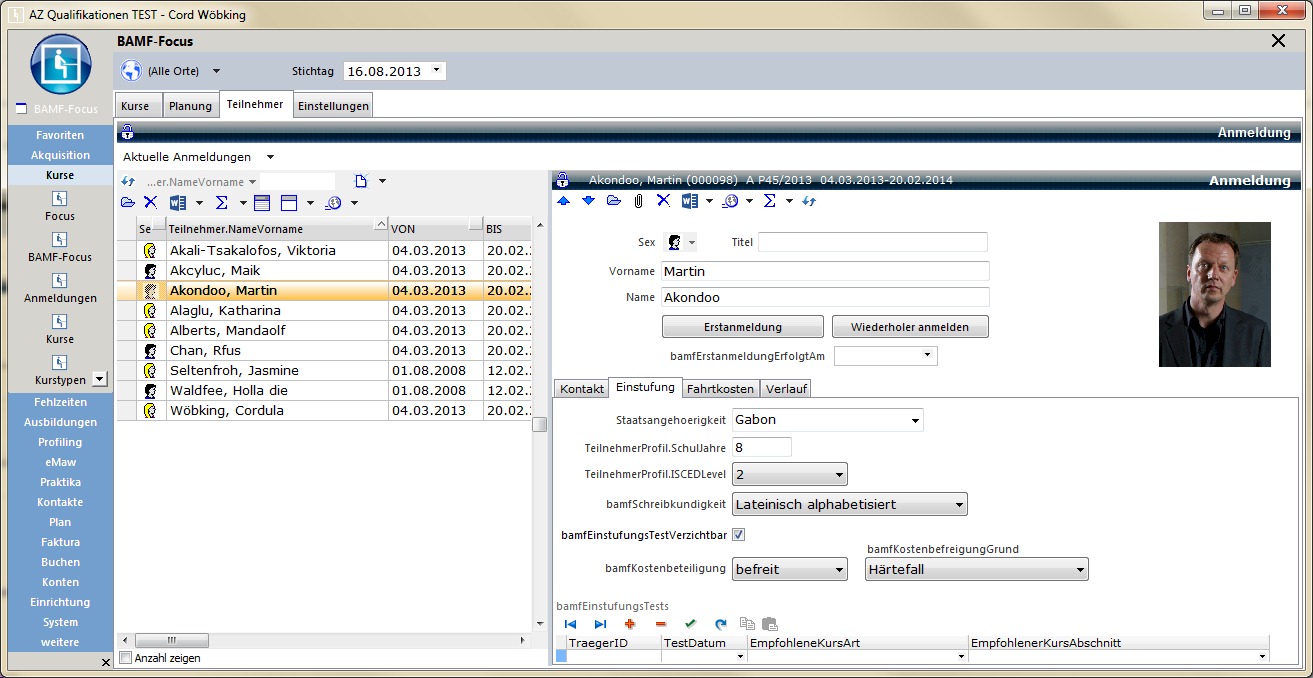Click the Word export icon in participant list toolbar
Viewport: 1313px width, 678px height.
tap(178, 203)
